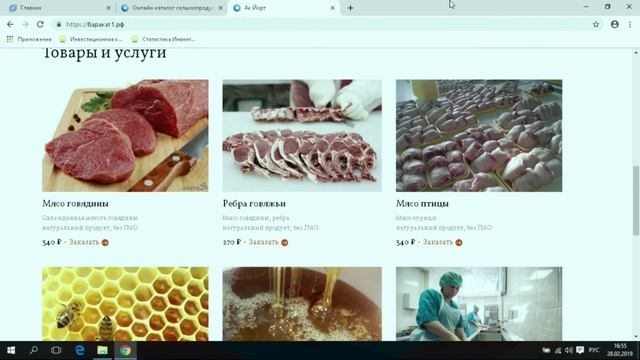Open the notification center icon
This screenshot has width=640, height=360.
click(x=580, y=350)
